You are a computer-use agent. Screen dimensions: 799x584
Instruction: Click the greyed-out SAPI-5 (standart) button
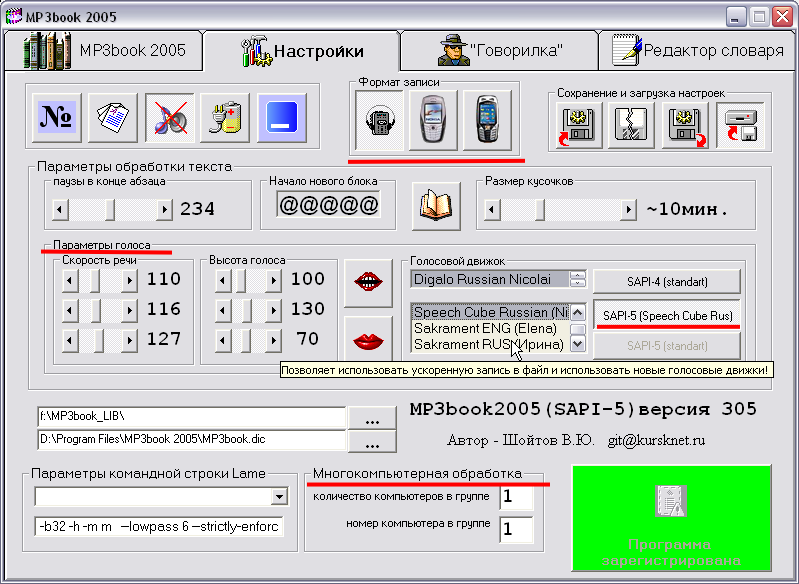pos(667,346)
